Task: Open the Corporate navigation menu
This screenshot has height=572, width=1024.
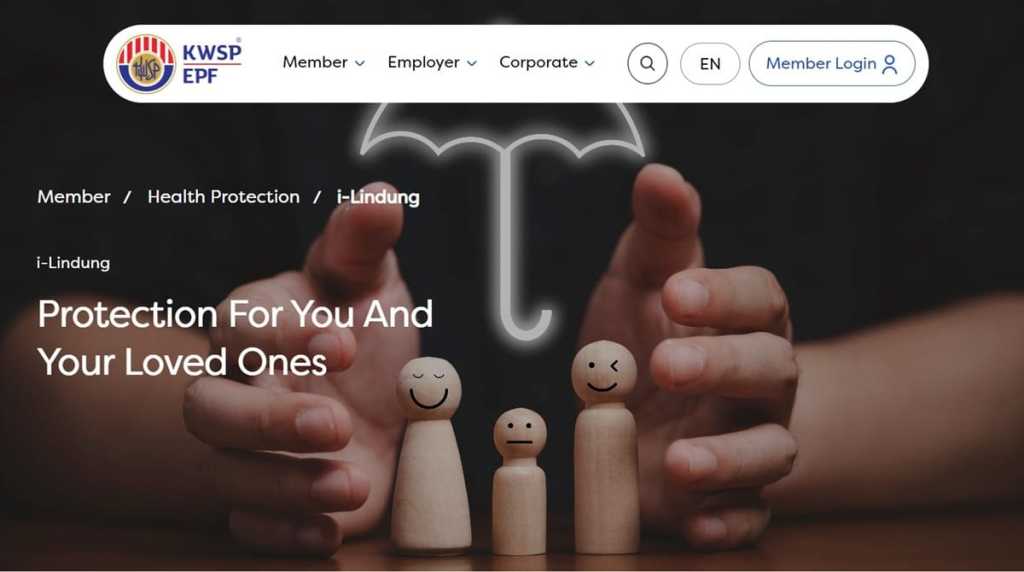Action: pyautogui.click(x=547, y=62)
